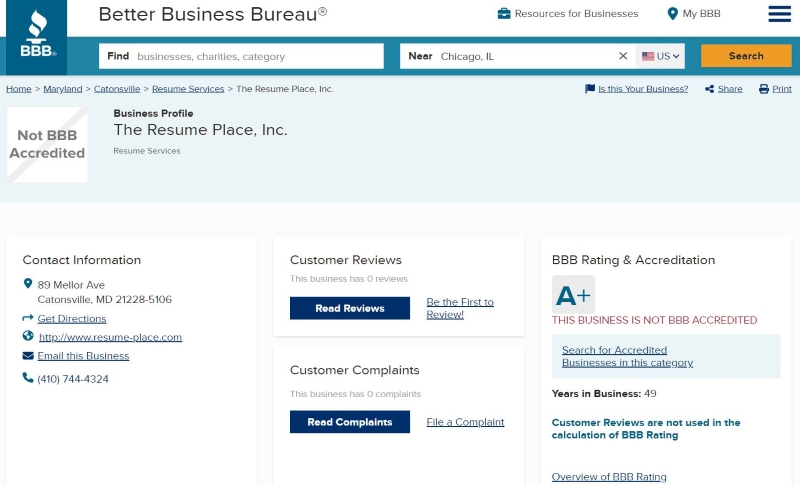Open the US country dropdown

coord(660,56)
